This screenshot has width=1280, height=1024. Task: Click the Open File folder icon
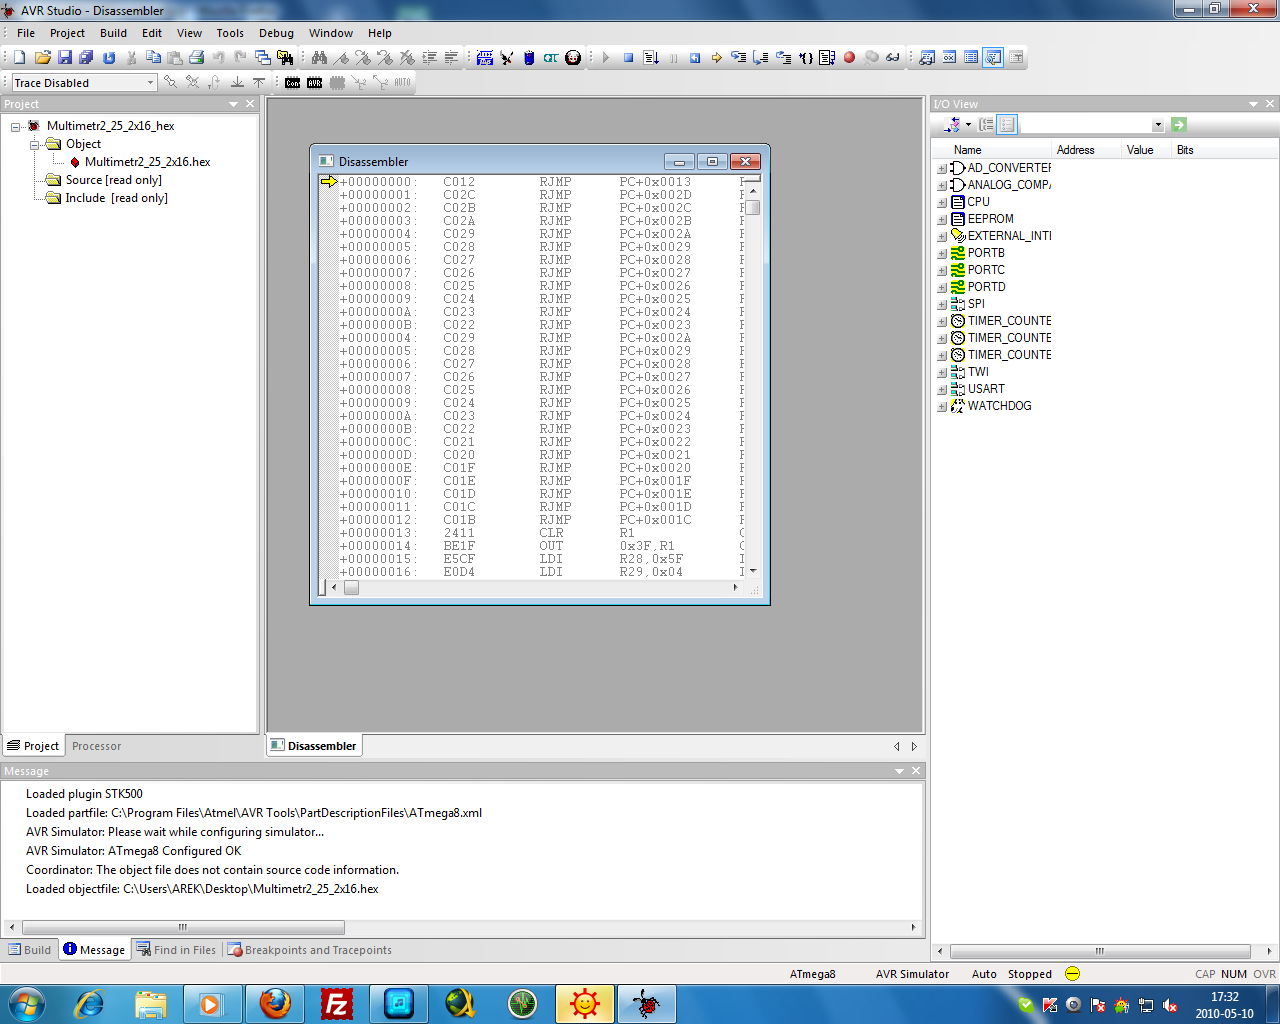pos(42,58)
